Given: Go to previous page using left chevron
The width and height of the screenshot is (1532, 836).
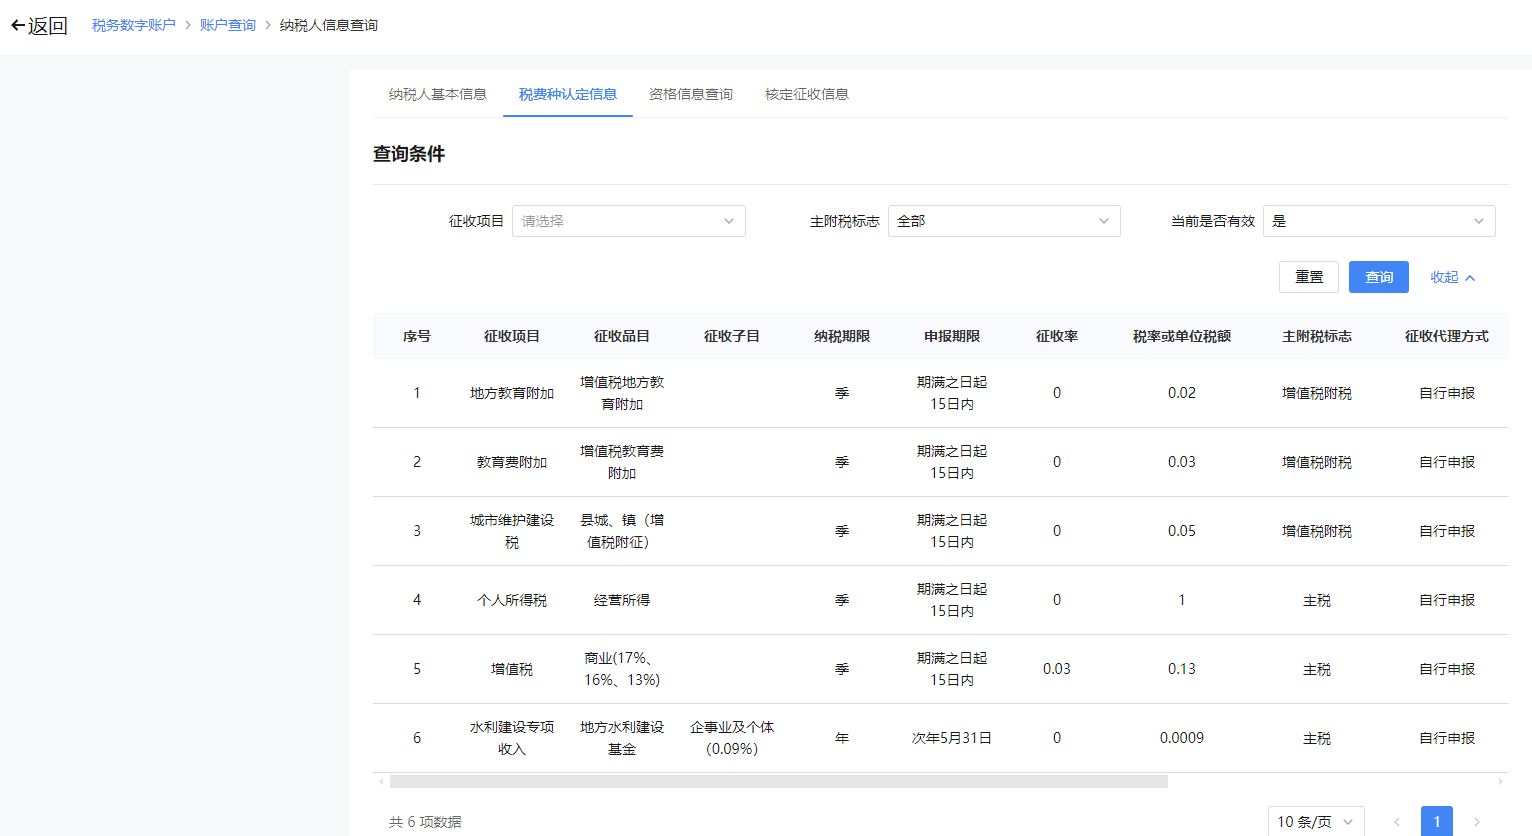Looking at the screenshot, I should click(x=1397, y=822).
